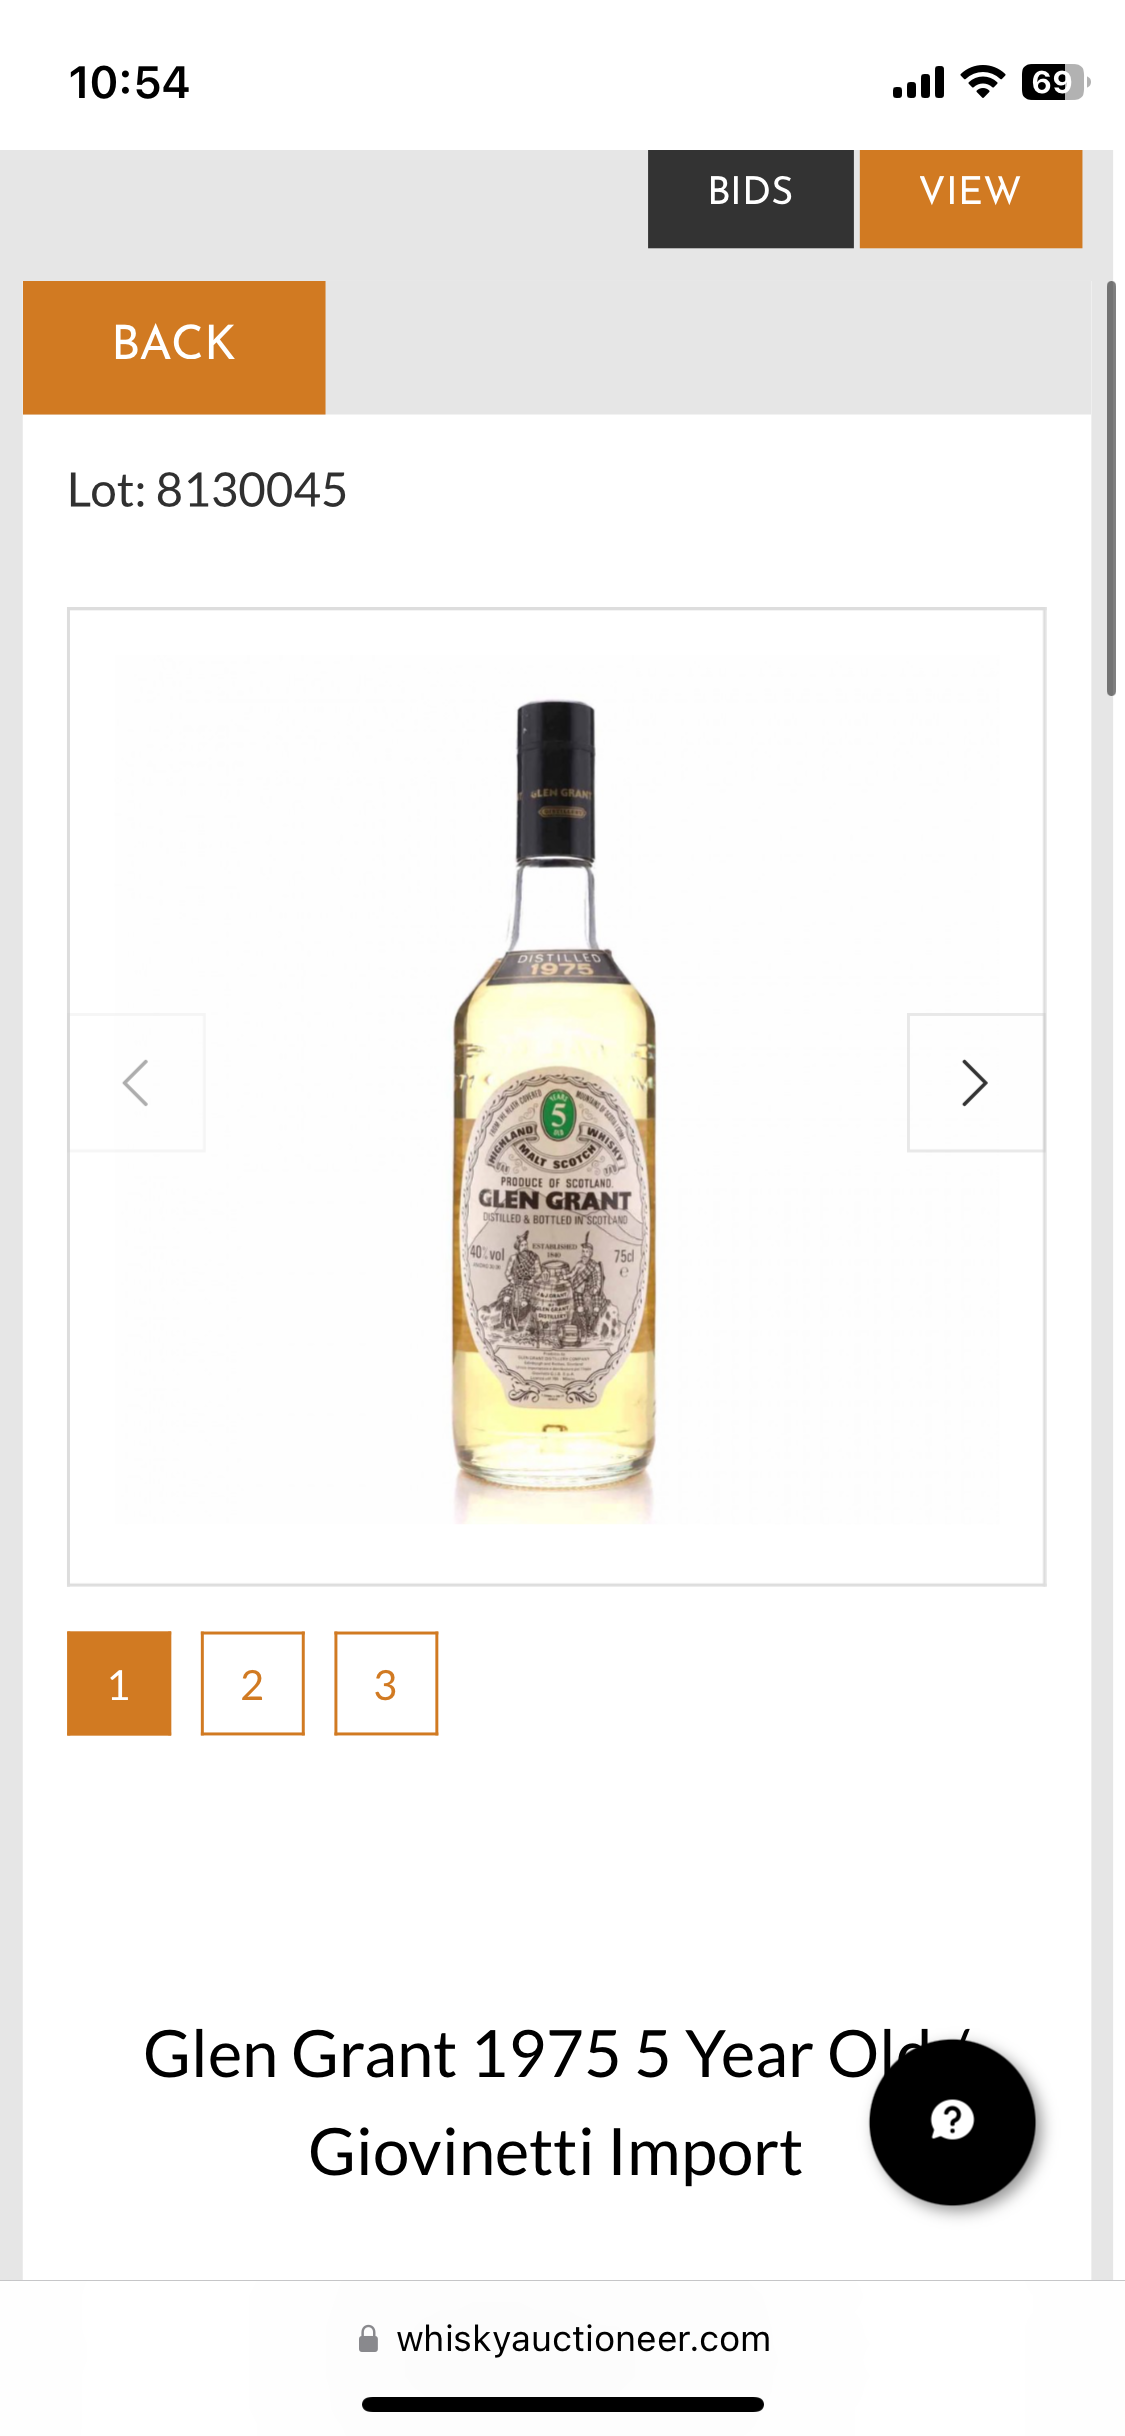Switch to image page 2
The image size is (1125, 2436).
[253, 1684]
